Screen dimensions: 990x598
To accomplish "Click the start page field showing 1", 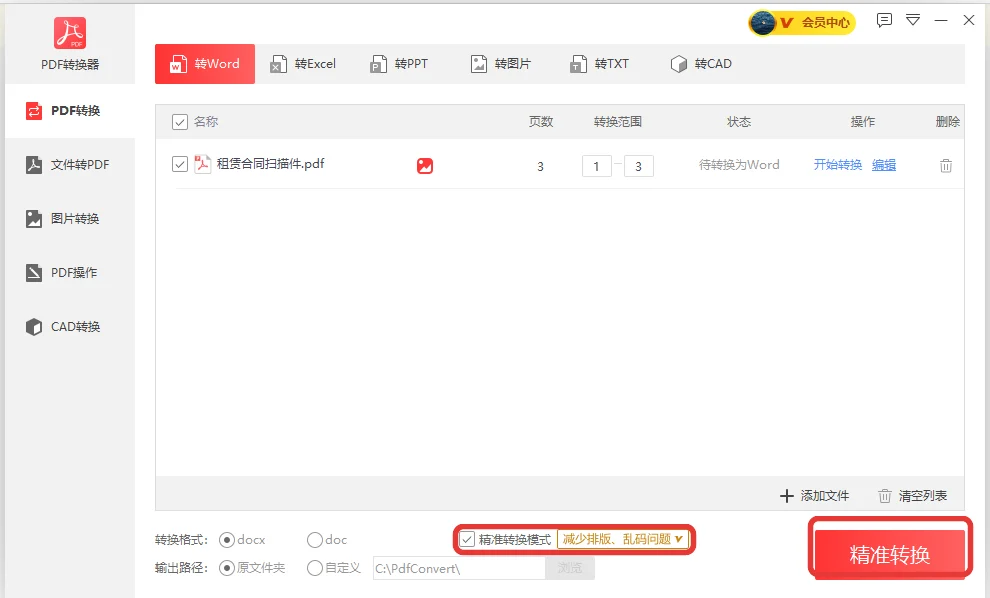I will point(597,166).
